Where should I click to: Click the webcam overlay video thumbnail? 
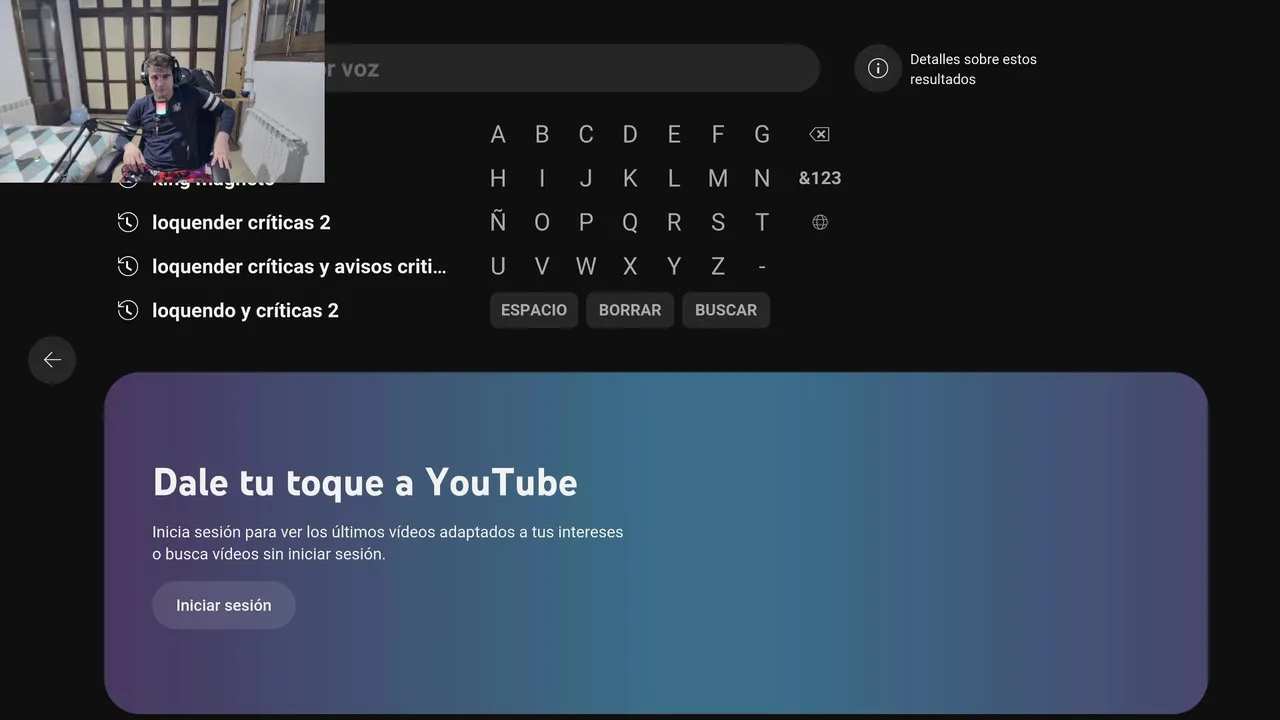pyautogui.click(x=162, y=91)
